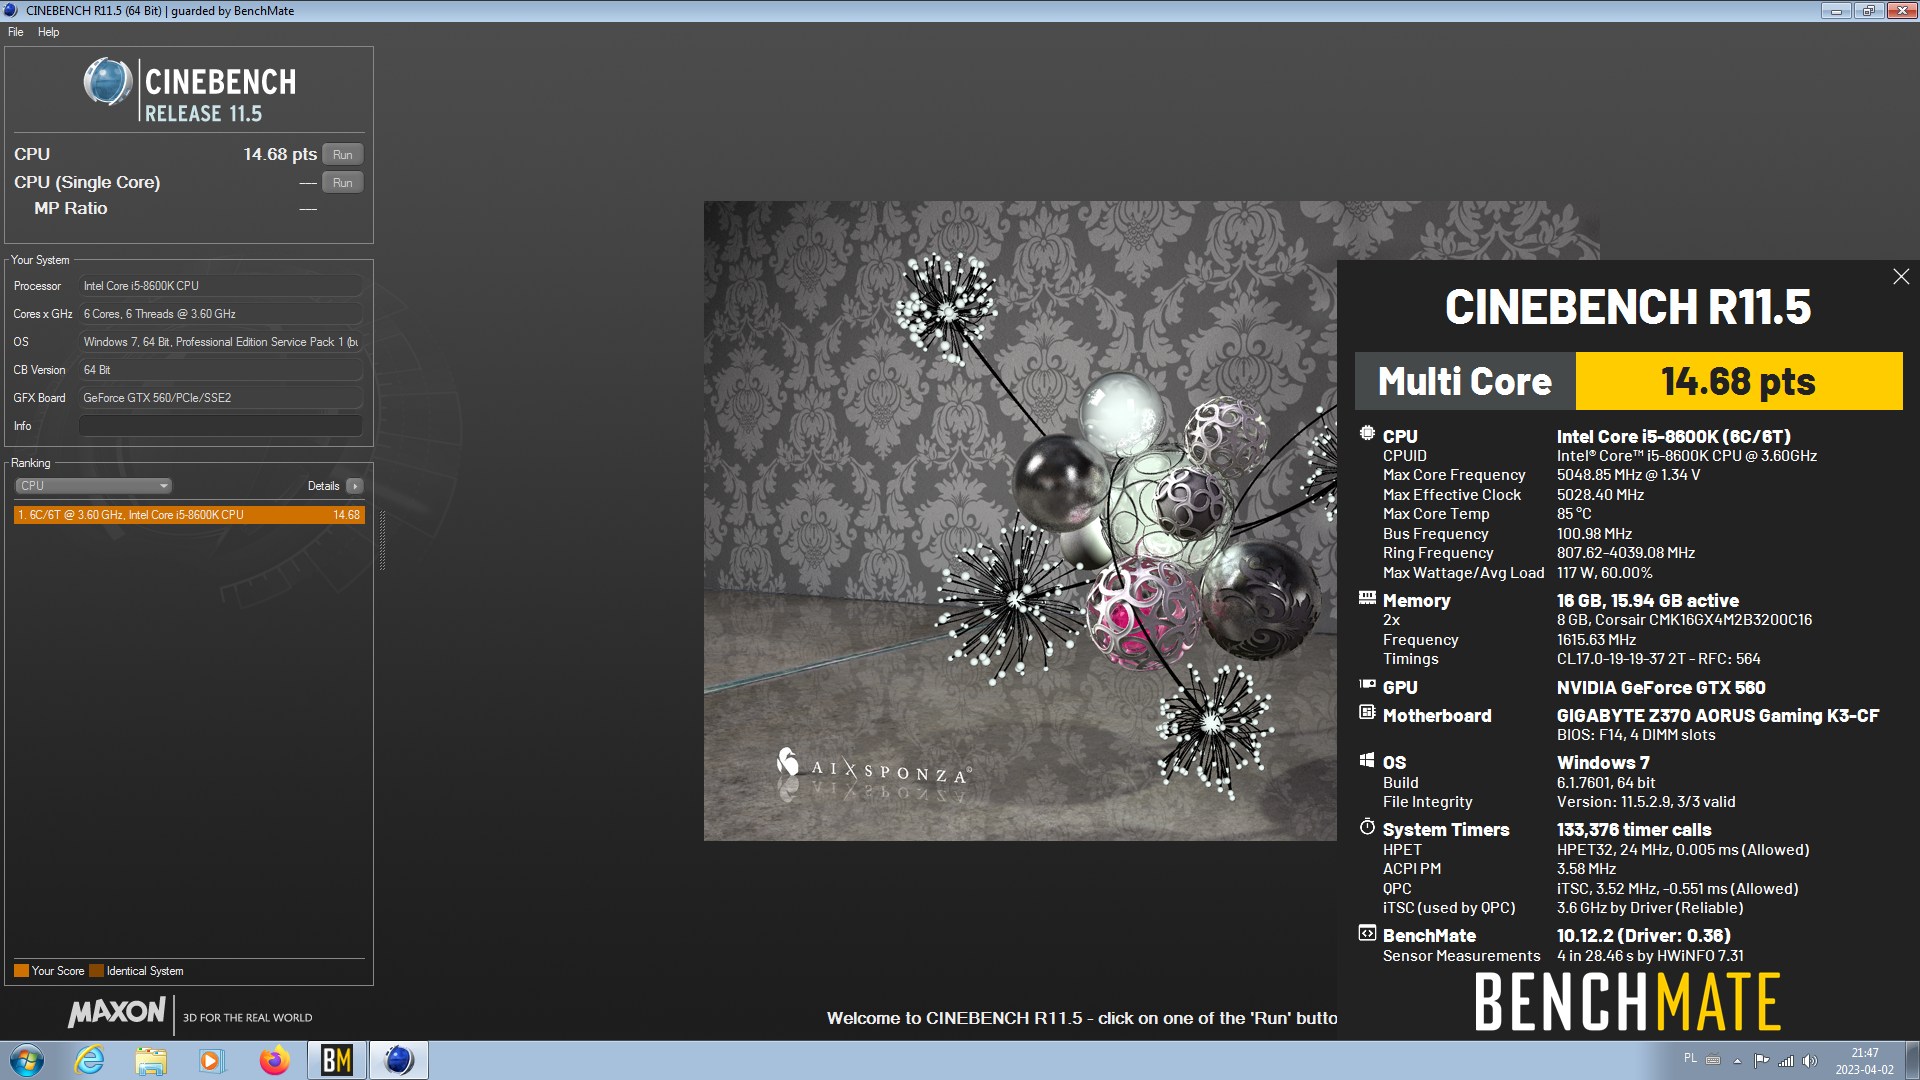Click the network signal tray icon
Screen dimensions: 1920x1080
click(1786, 1061)
